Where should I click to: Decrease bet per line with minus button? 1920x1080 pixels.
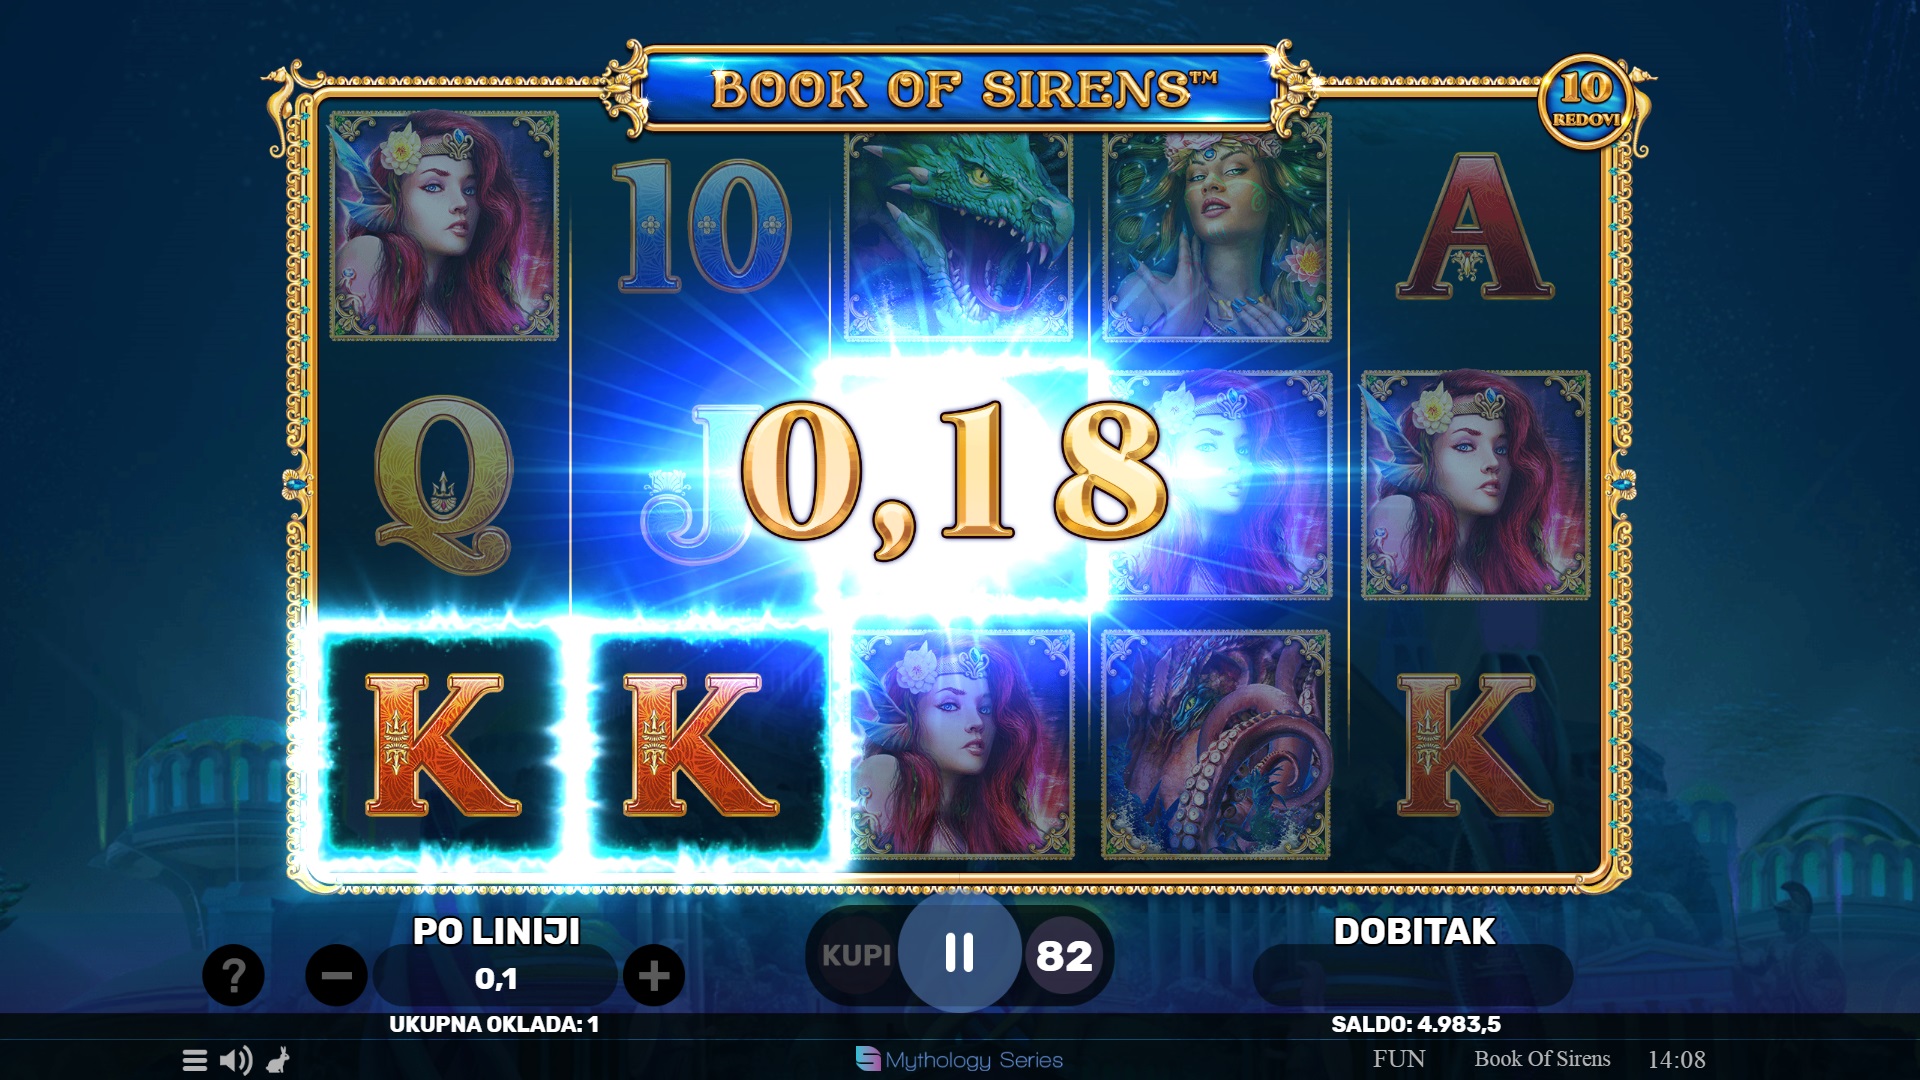336,975
